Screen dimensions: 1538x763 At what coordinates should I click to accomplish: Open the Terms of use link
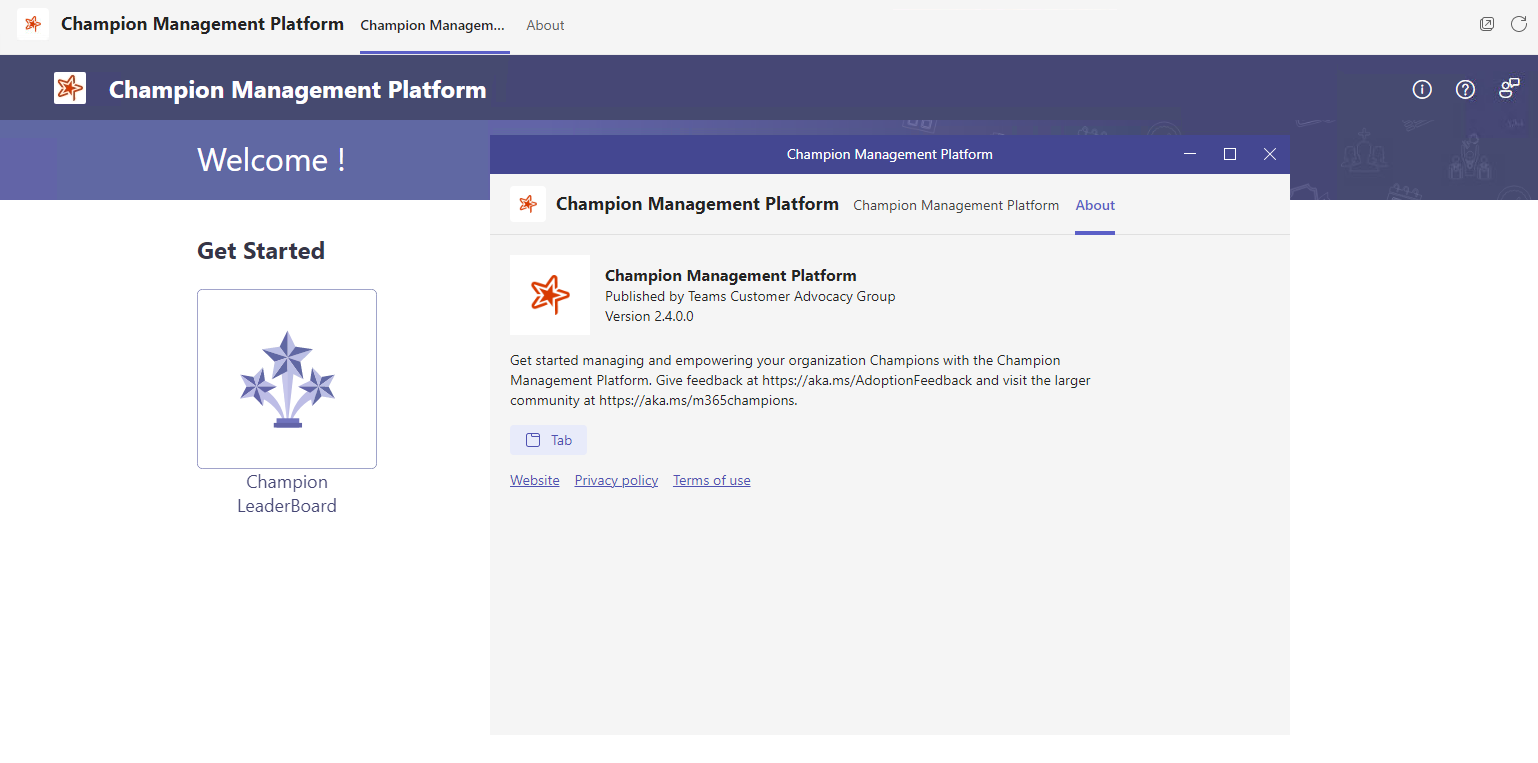(711, 480)
